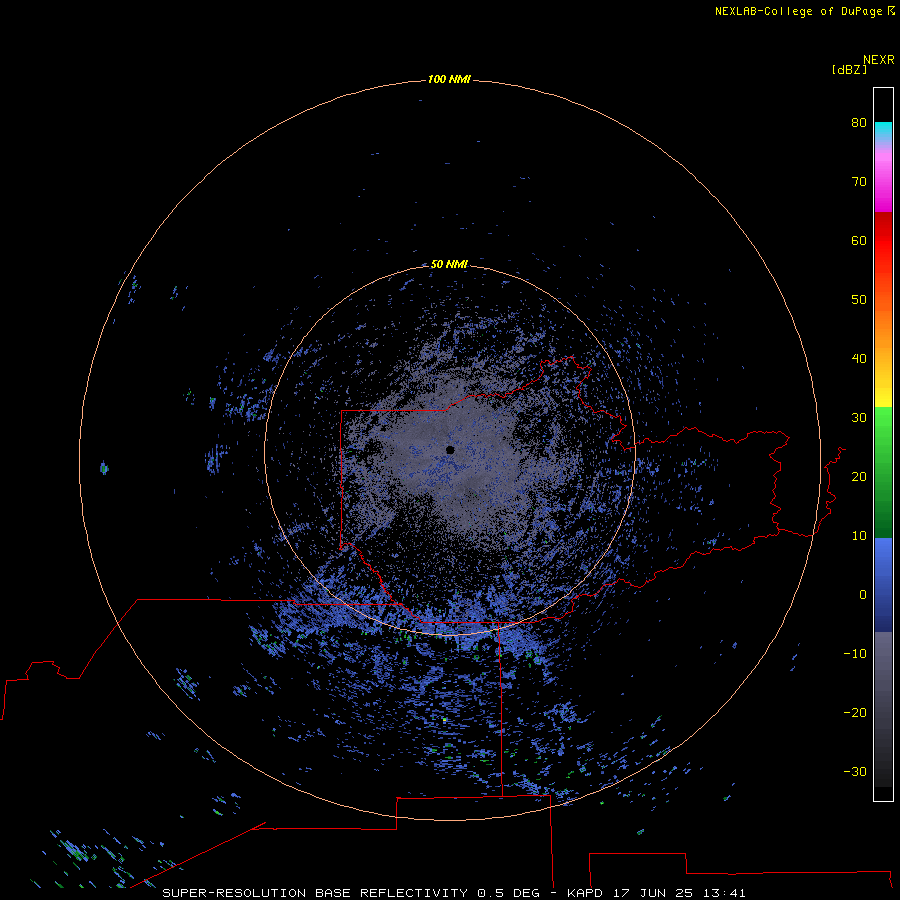Click the KAPD station identifier in caption

pos(585,893)
